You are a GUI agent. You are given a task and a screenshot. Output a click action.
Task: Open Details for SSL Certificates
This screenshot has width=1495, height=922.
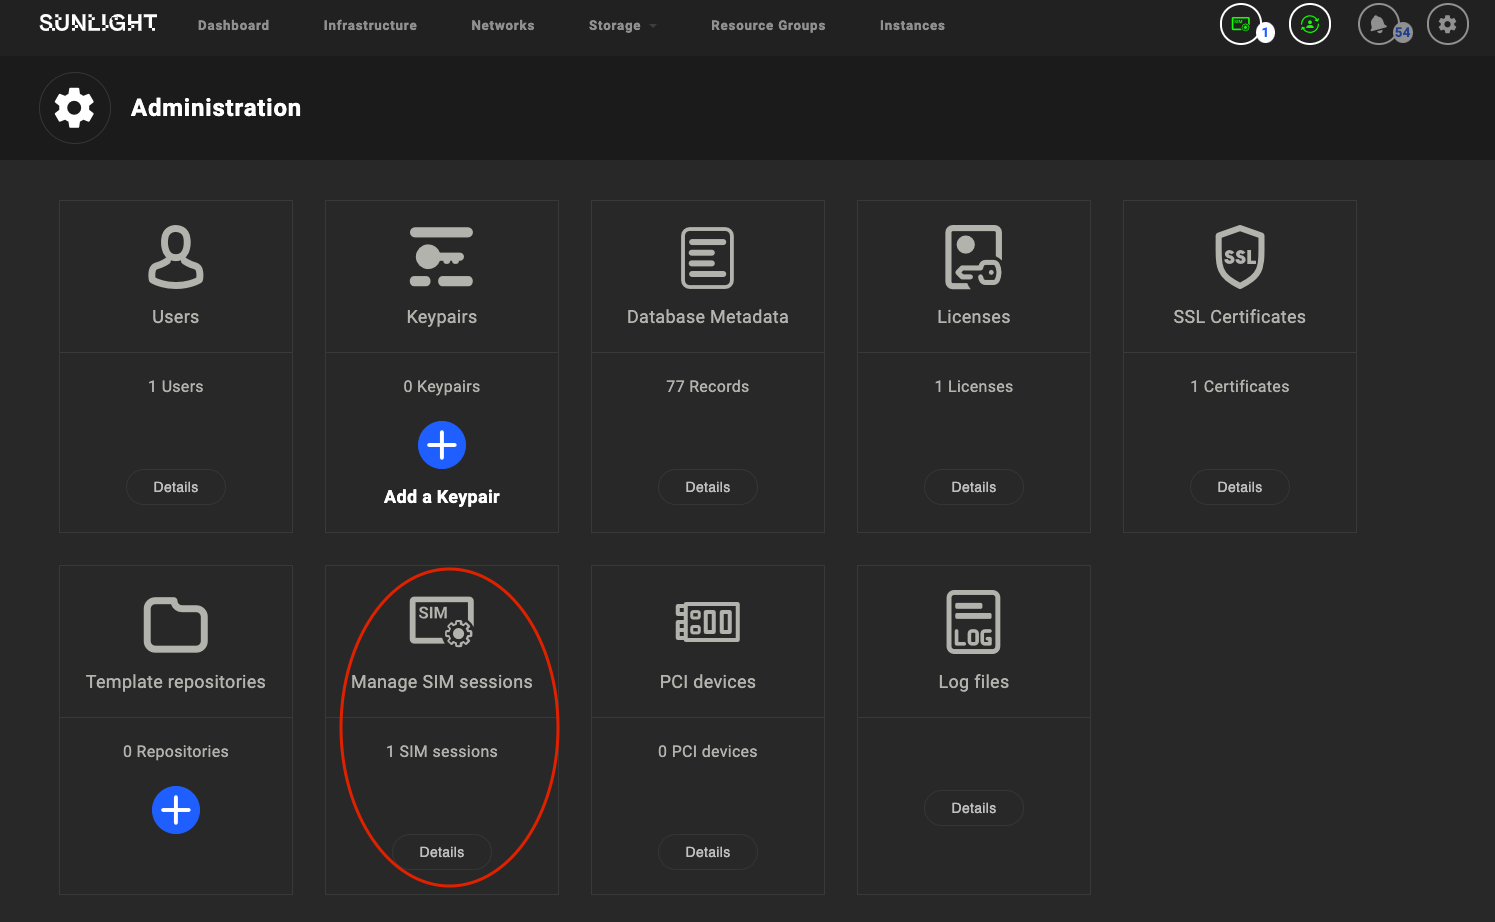(1240, 487)
